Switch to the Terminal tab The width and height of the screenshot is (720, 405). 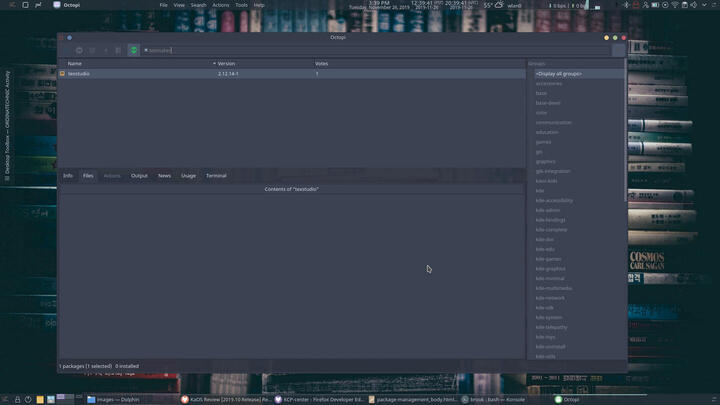pyautogui.click(x=216, y=175)
